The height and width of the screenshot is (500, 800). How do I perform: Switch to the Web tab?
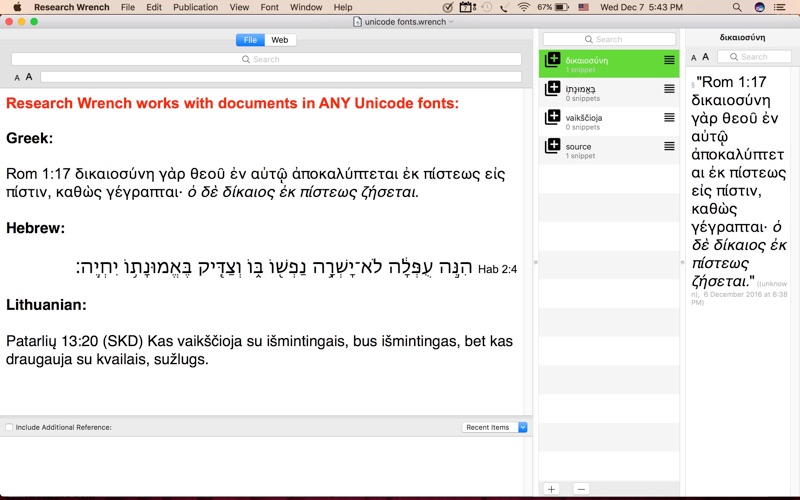coord(280,40)
